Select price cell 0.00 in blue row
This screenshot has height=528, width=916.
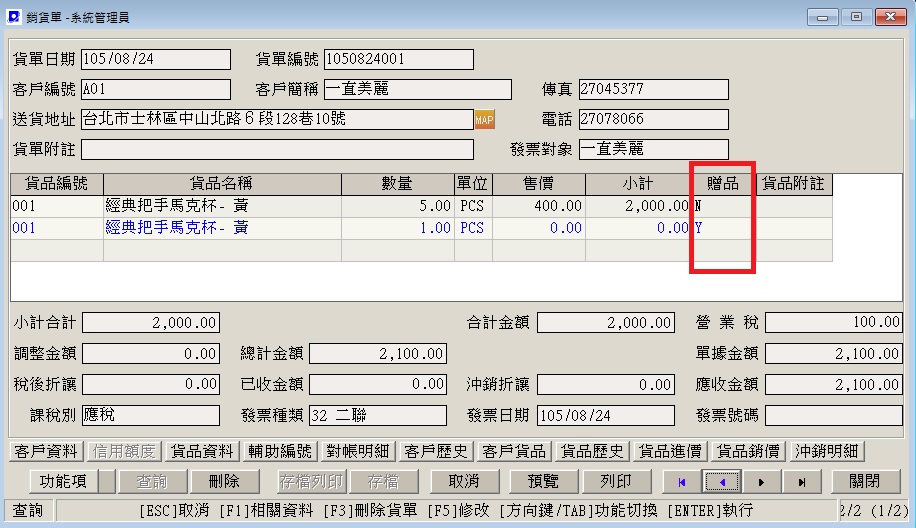(539, 228)
